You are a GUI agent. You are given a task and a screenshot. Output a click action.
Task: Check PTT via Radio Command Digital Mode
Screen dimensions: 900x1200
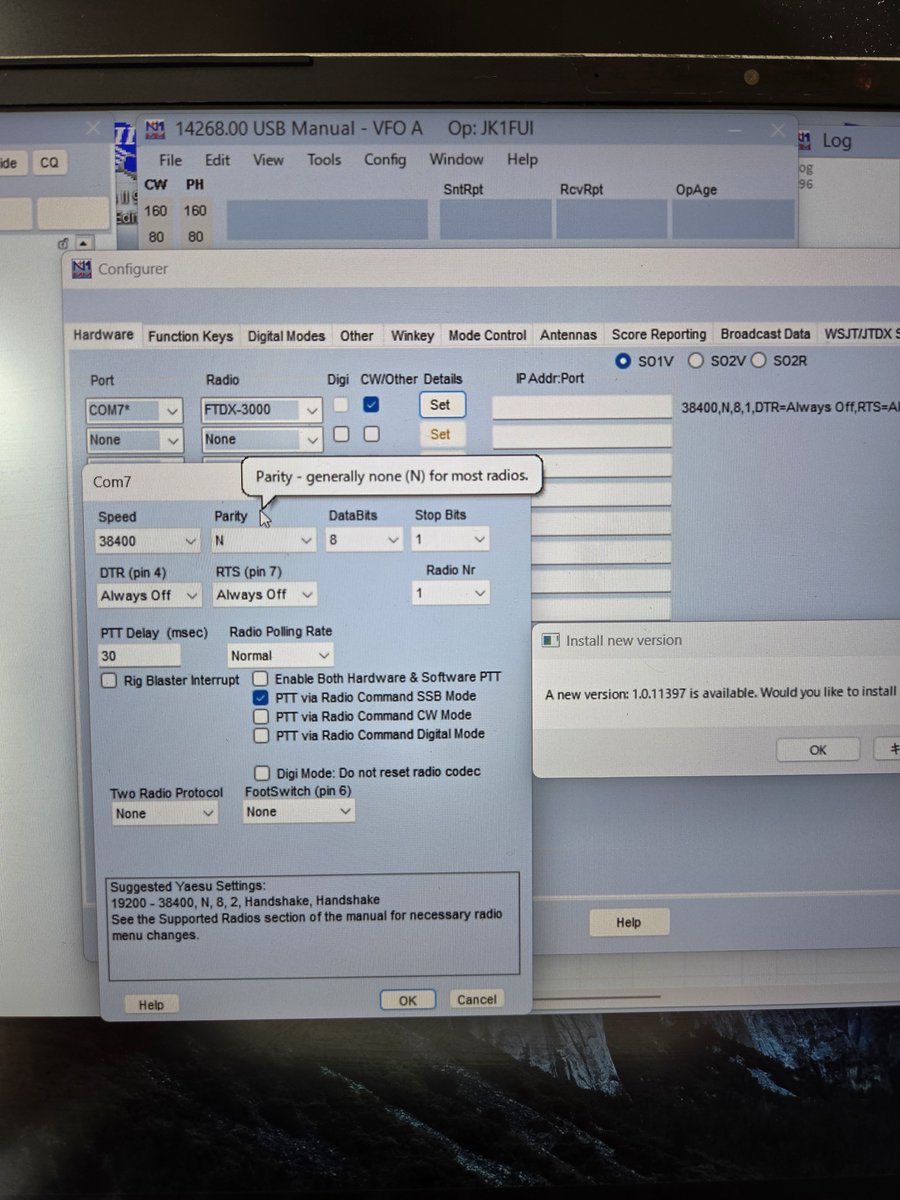coord(260,735)
